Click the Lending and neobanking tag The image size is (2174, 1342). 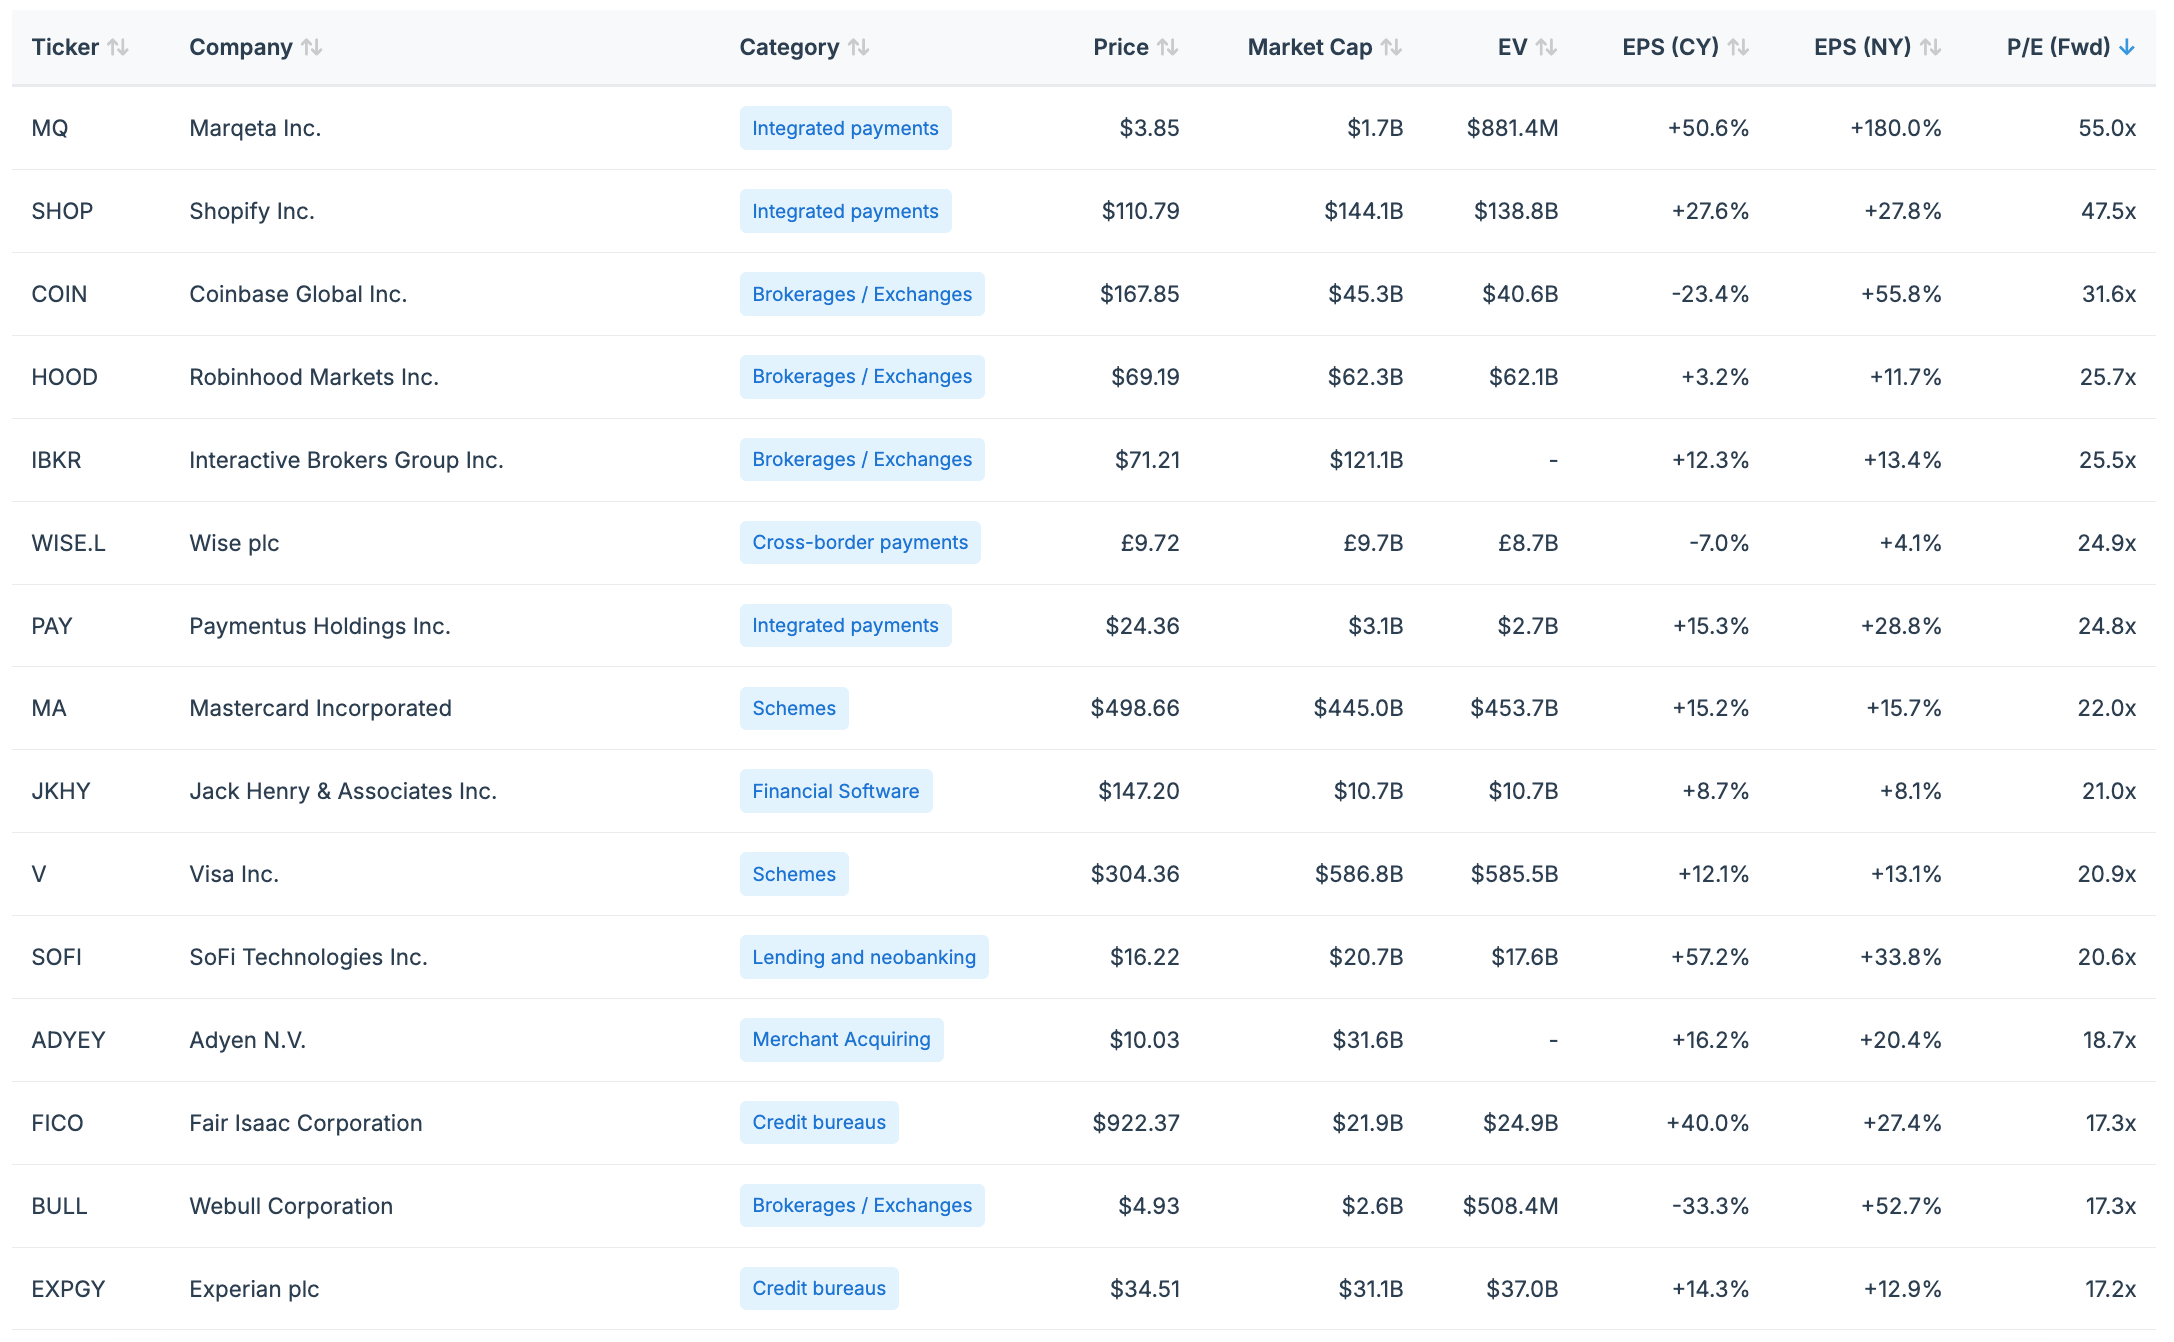pos(863,957)
